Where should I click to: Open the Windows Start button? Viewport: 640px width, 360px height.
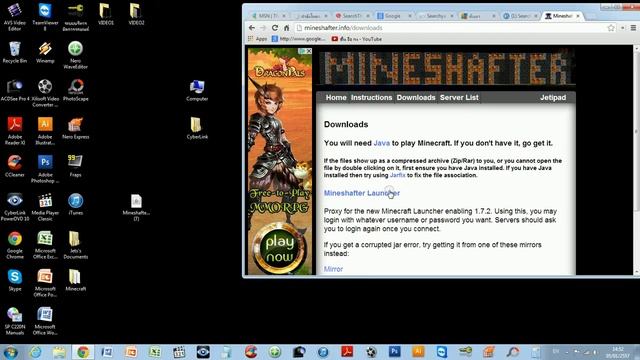point(11,352)
